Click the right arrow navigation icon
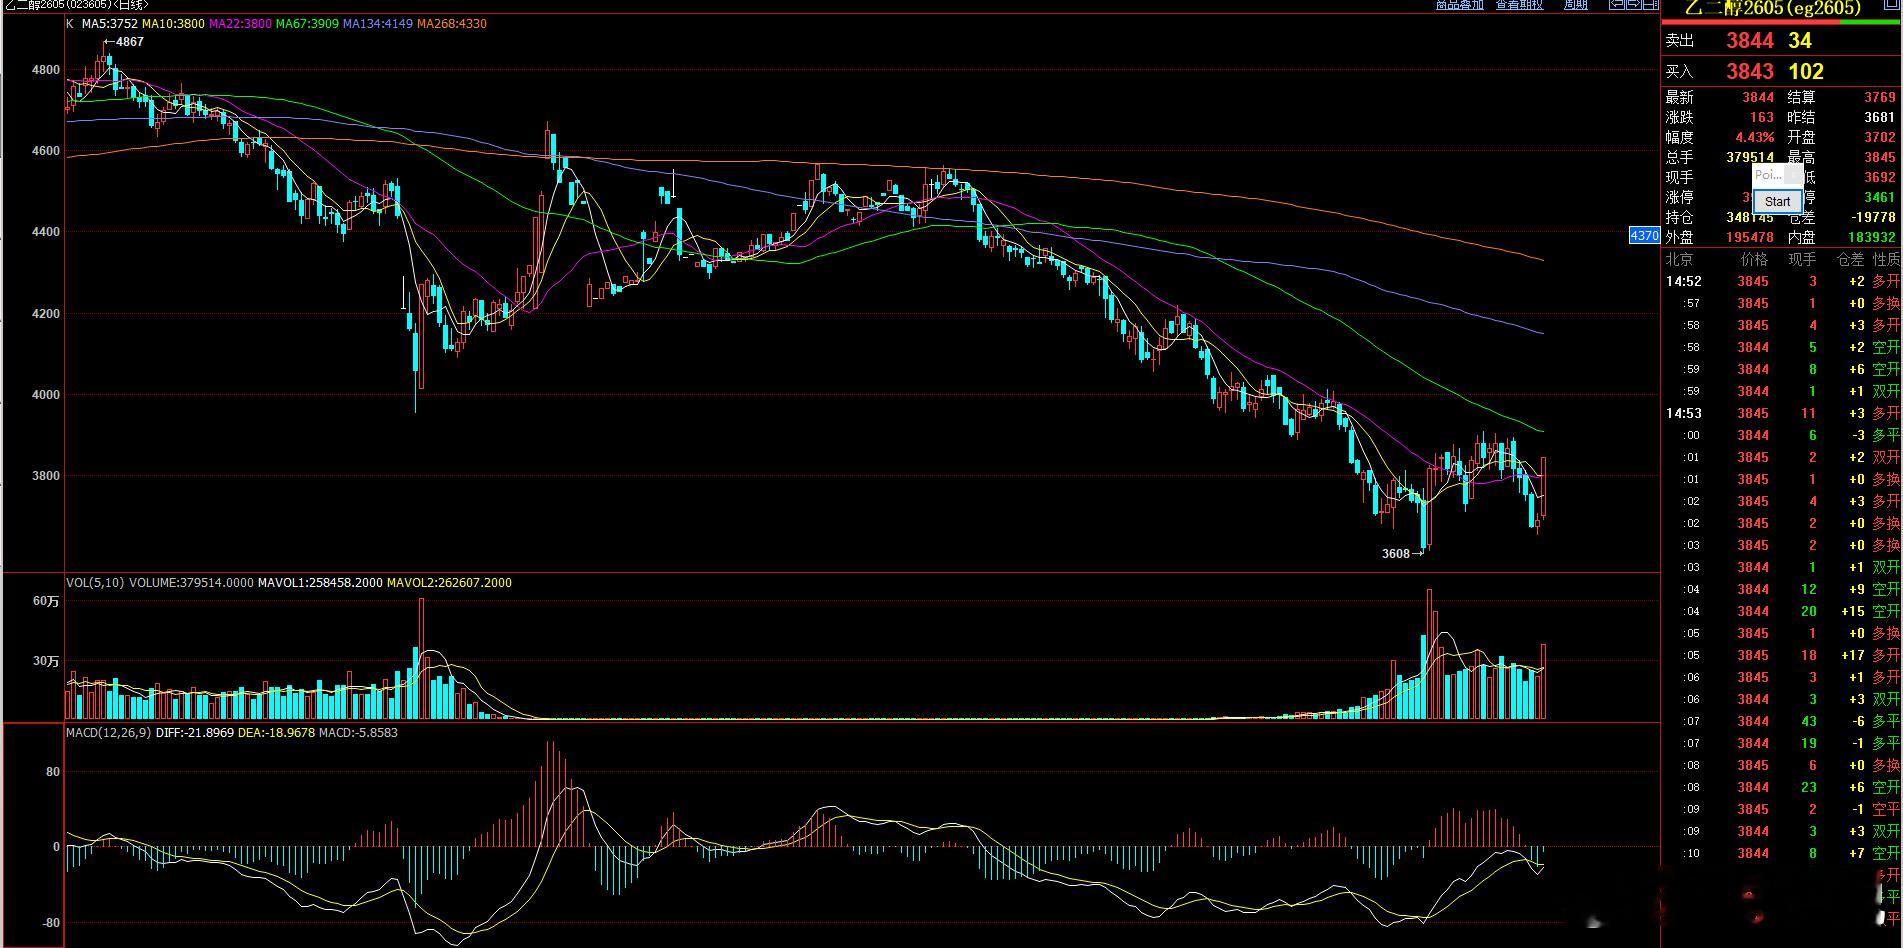The height and width of the screenshot is (948, 1903). click(x=1633, y=5)
